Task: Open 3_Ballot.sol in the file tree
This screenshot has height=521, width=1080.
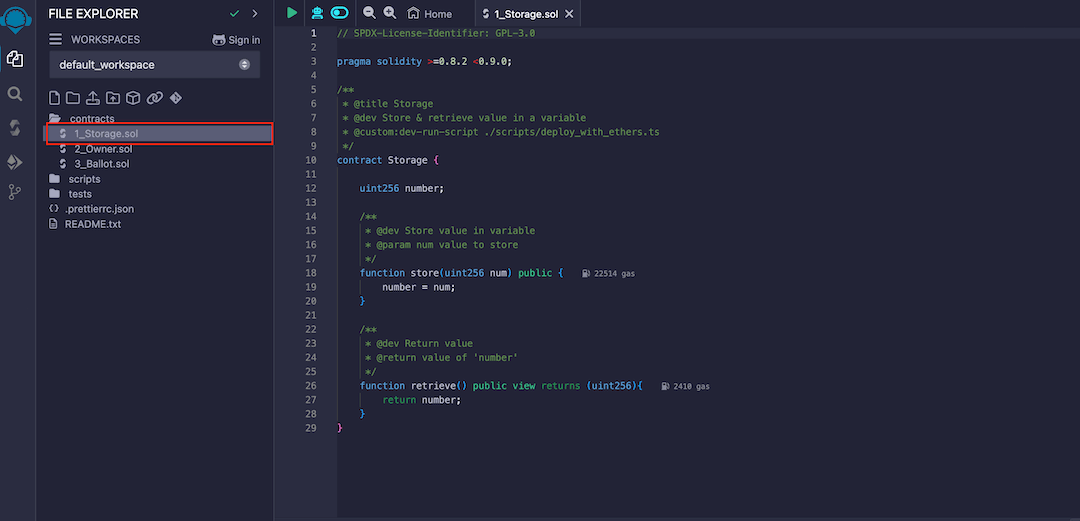Action: tap(101, 164)
